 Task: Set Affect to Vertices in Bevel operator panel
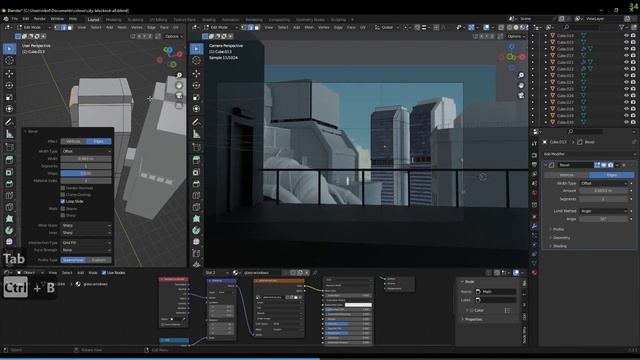[x=73, y=141]
